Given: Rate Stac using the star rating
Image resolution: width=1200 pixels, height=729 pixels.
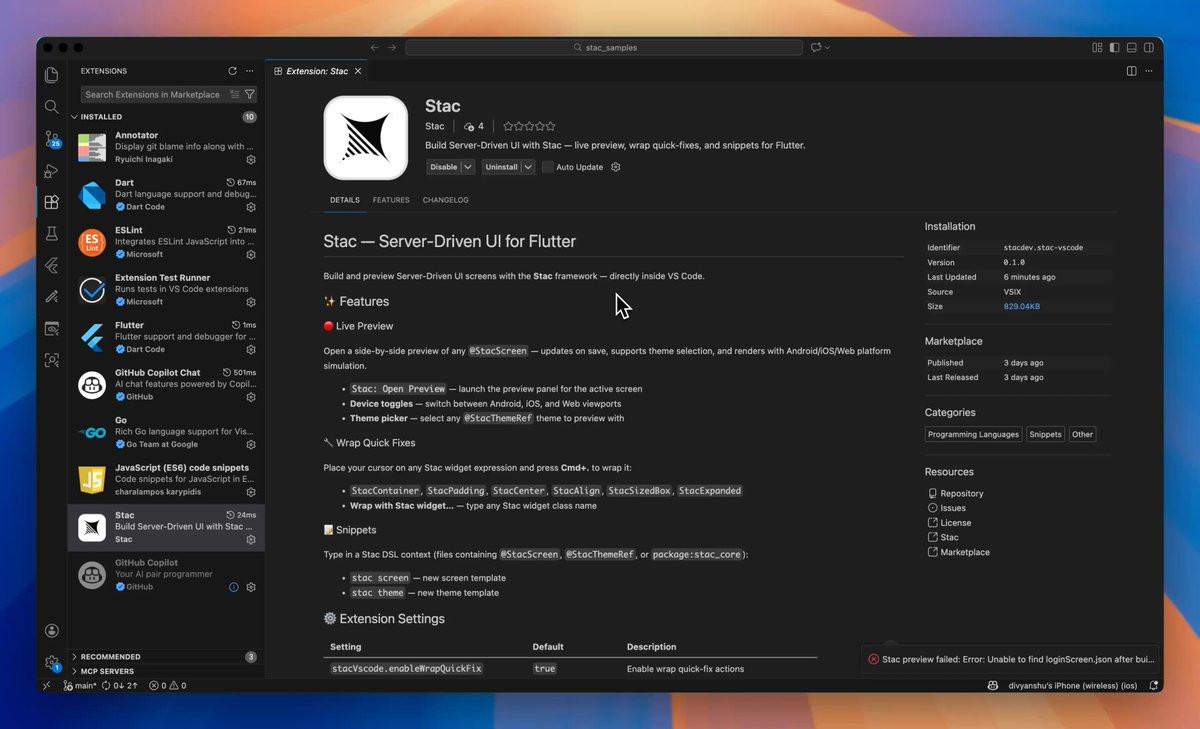Looking at the screenshot, I should (x=529, y=126).
